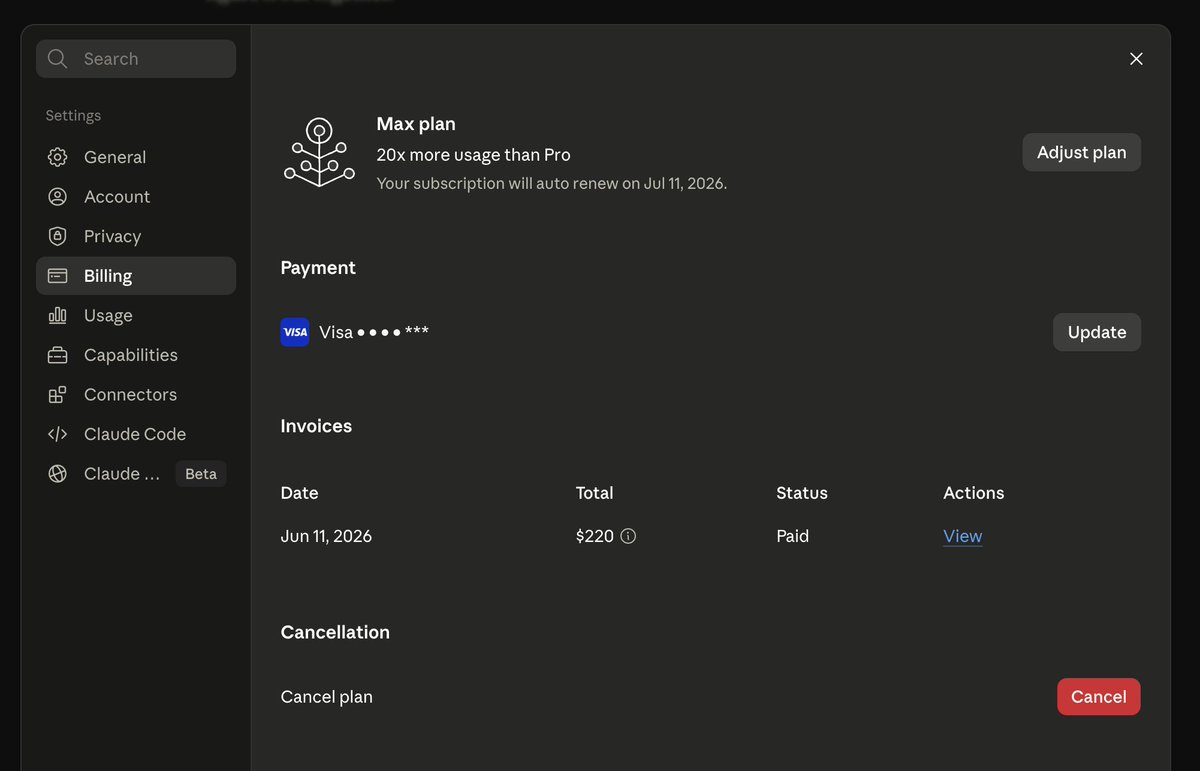Select the Billing section
Image resolution: width=1200 pixels, height=771 pixels.
[136, 276]
